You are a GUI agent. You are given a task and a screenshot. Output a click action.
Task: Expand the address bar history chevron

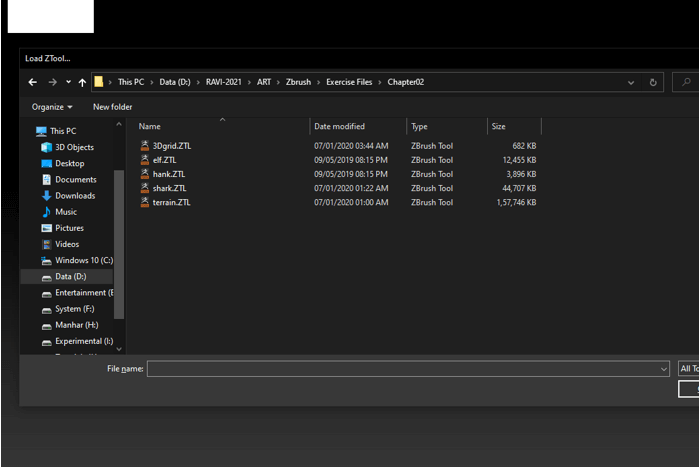631,82
